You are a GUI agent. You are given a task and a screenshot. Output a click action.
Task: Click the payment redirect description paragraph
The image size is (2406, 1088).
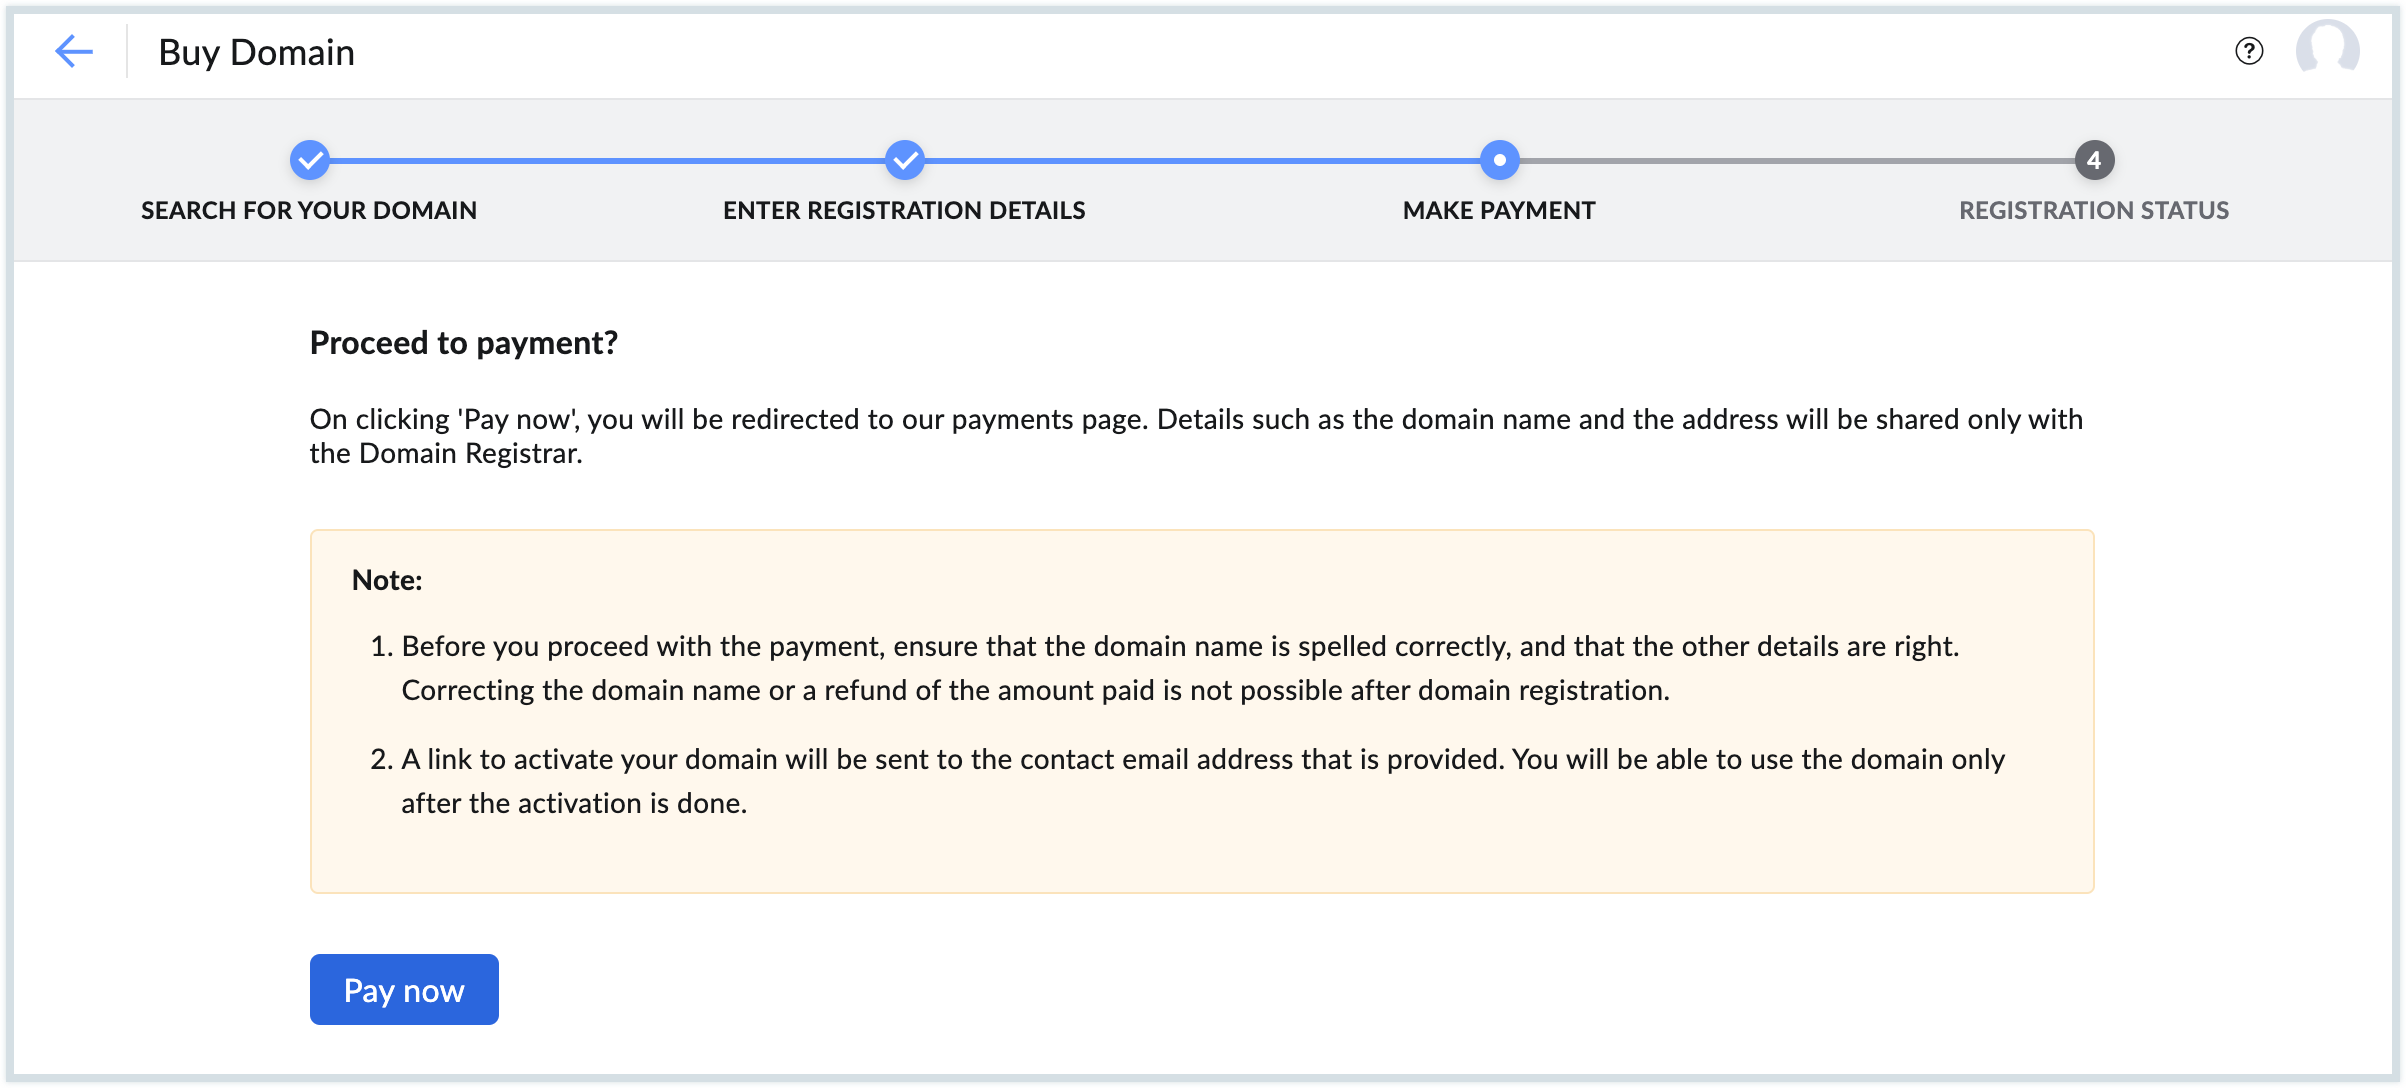1196,436
